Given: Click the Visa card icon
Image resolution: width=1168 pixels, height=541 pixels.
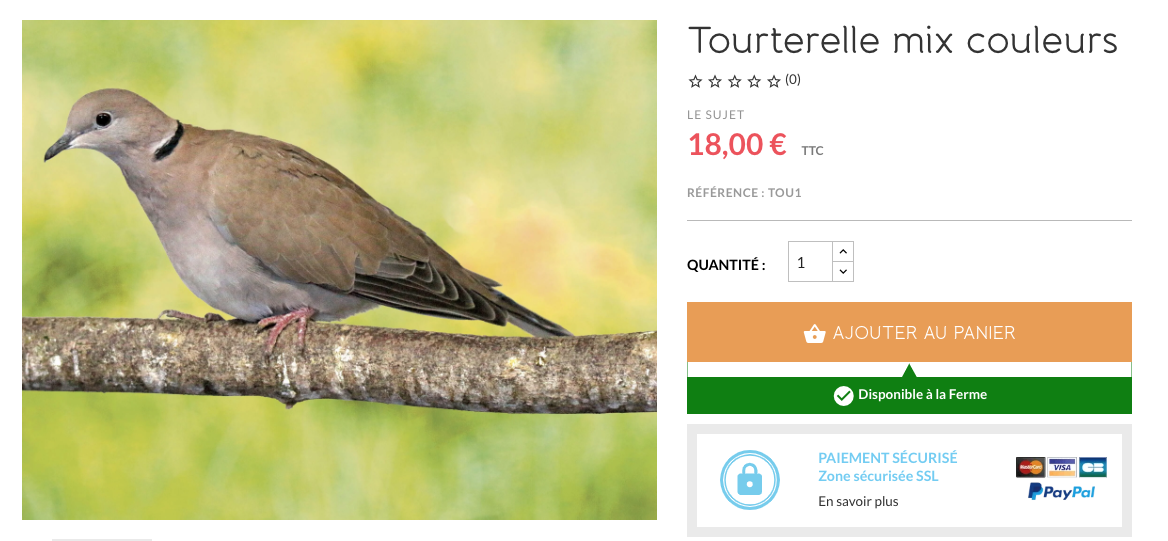Looking at the screenshot, I should [x=1061, y=467].
